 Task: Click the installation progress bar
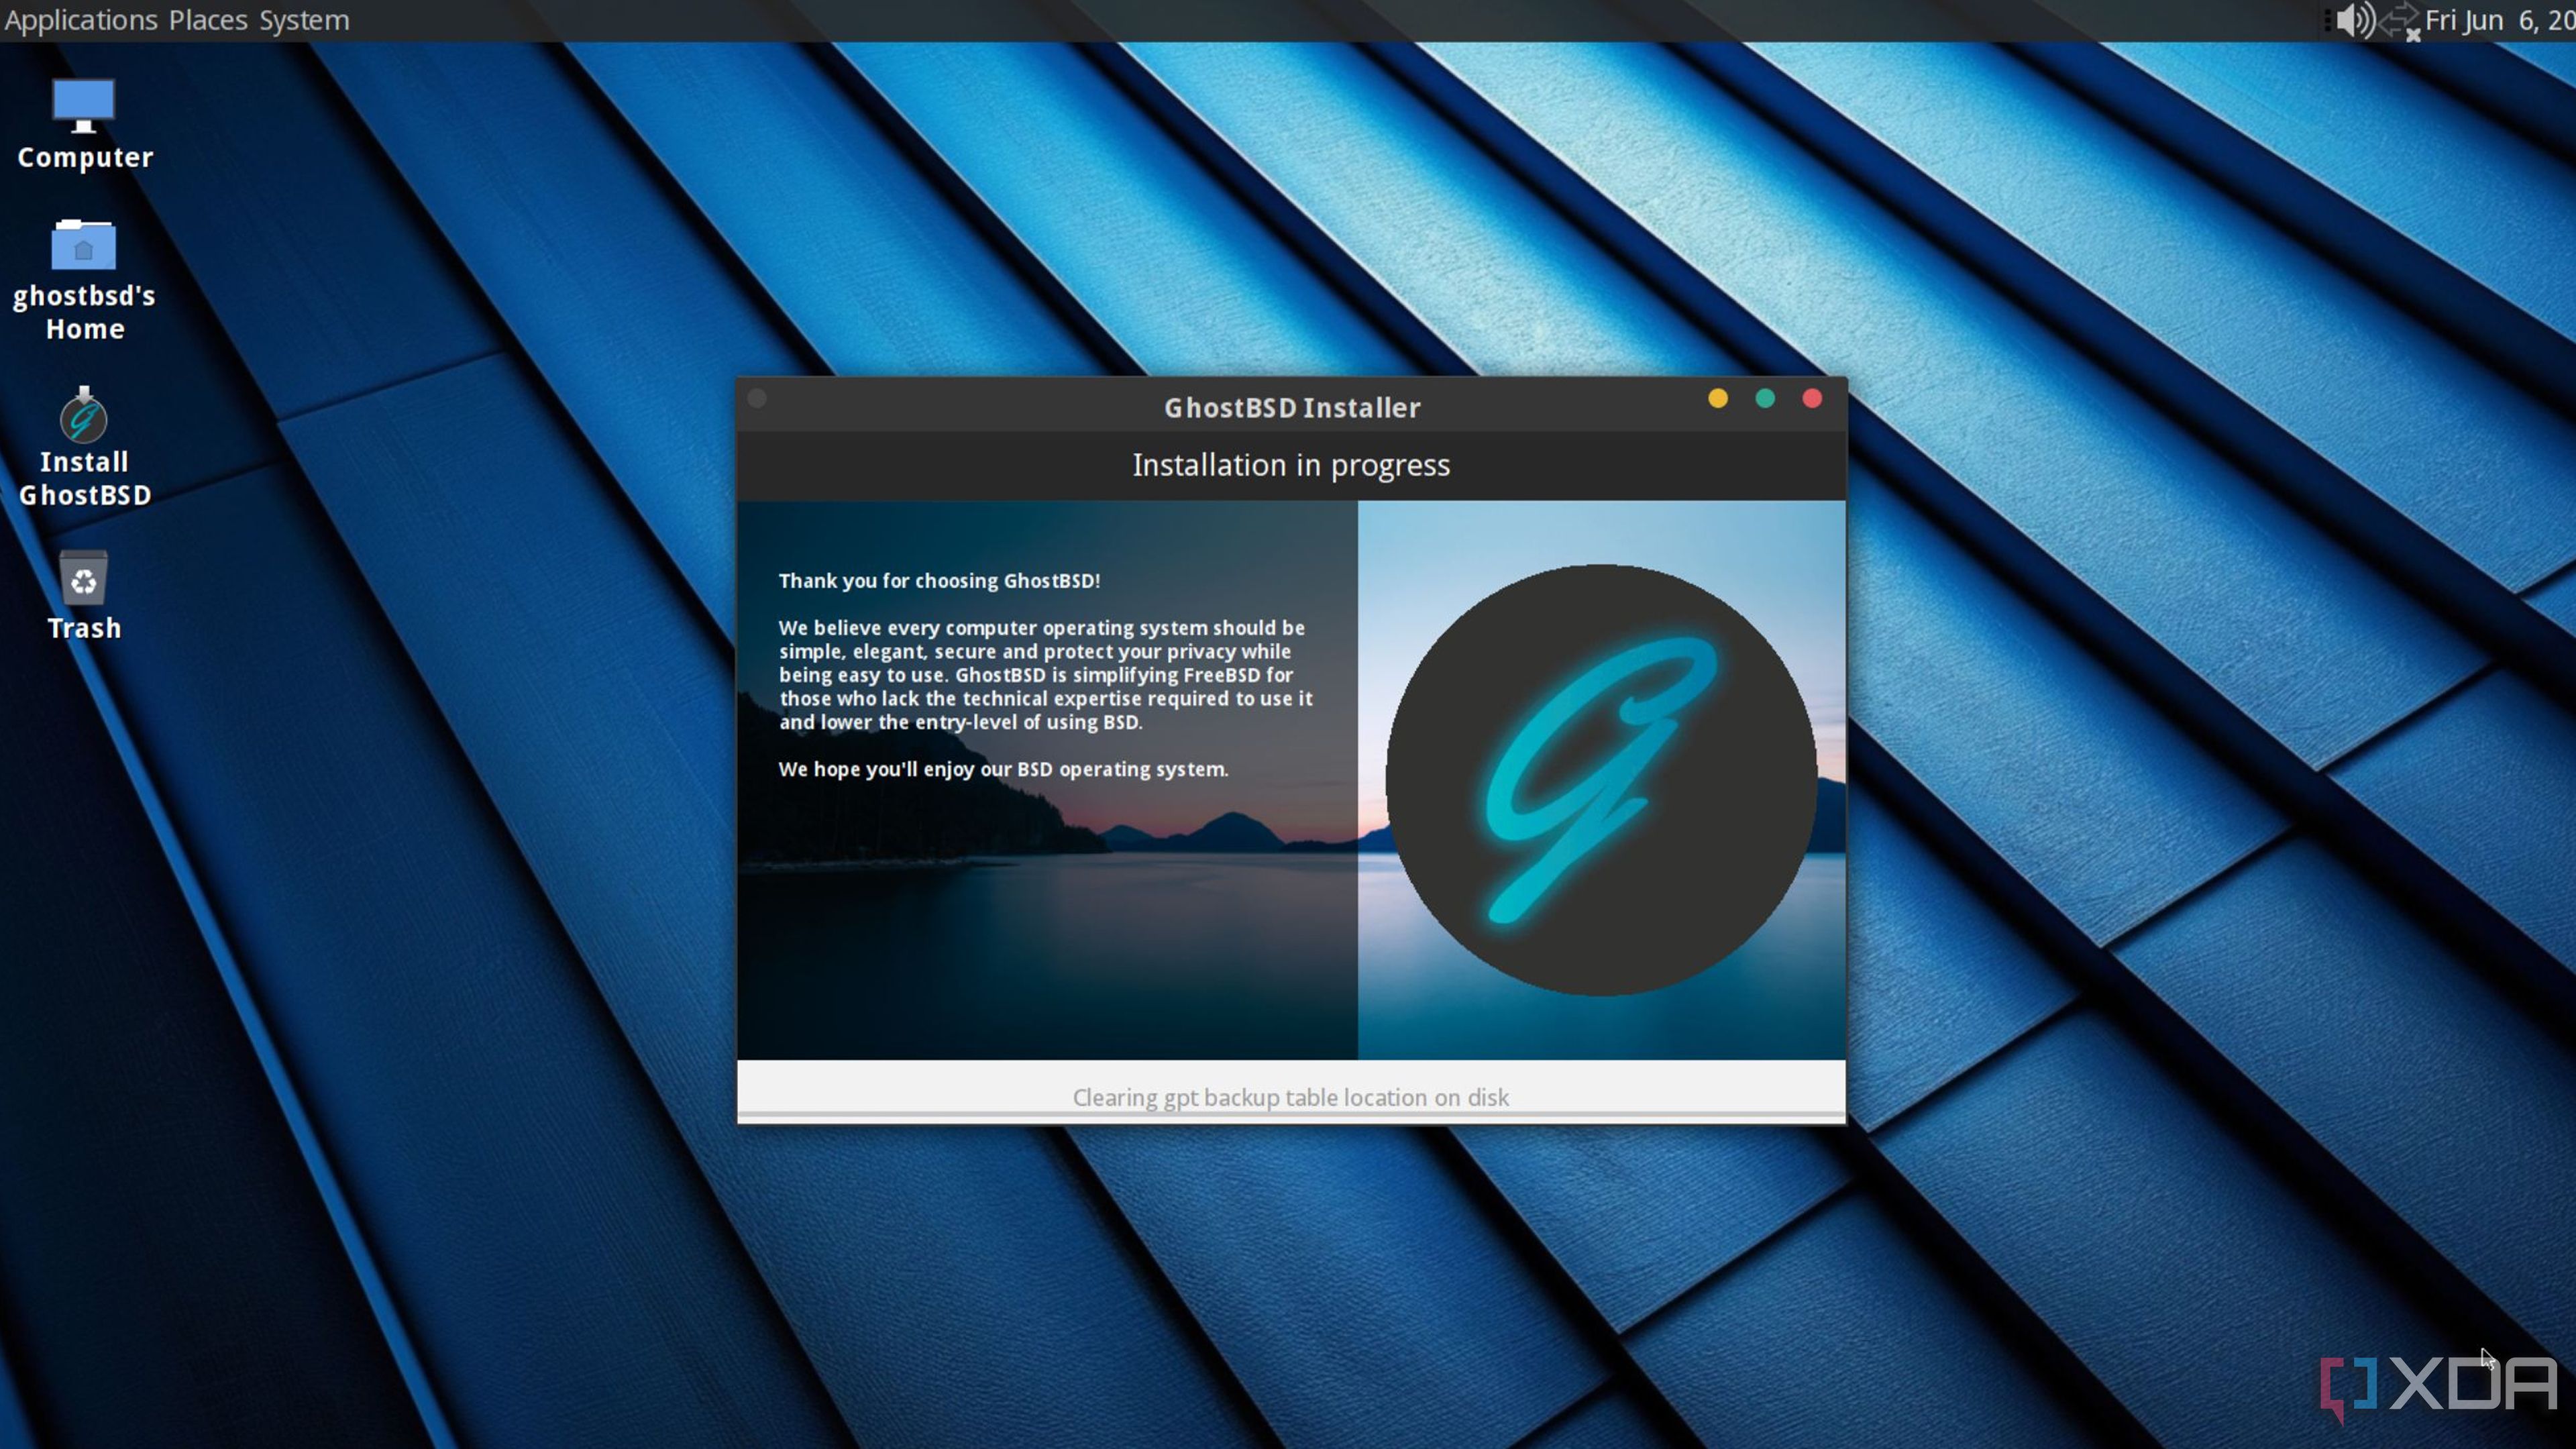[1291, 1114]
